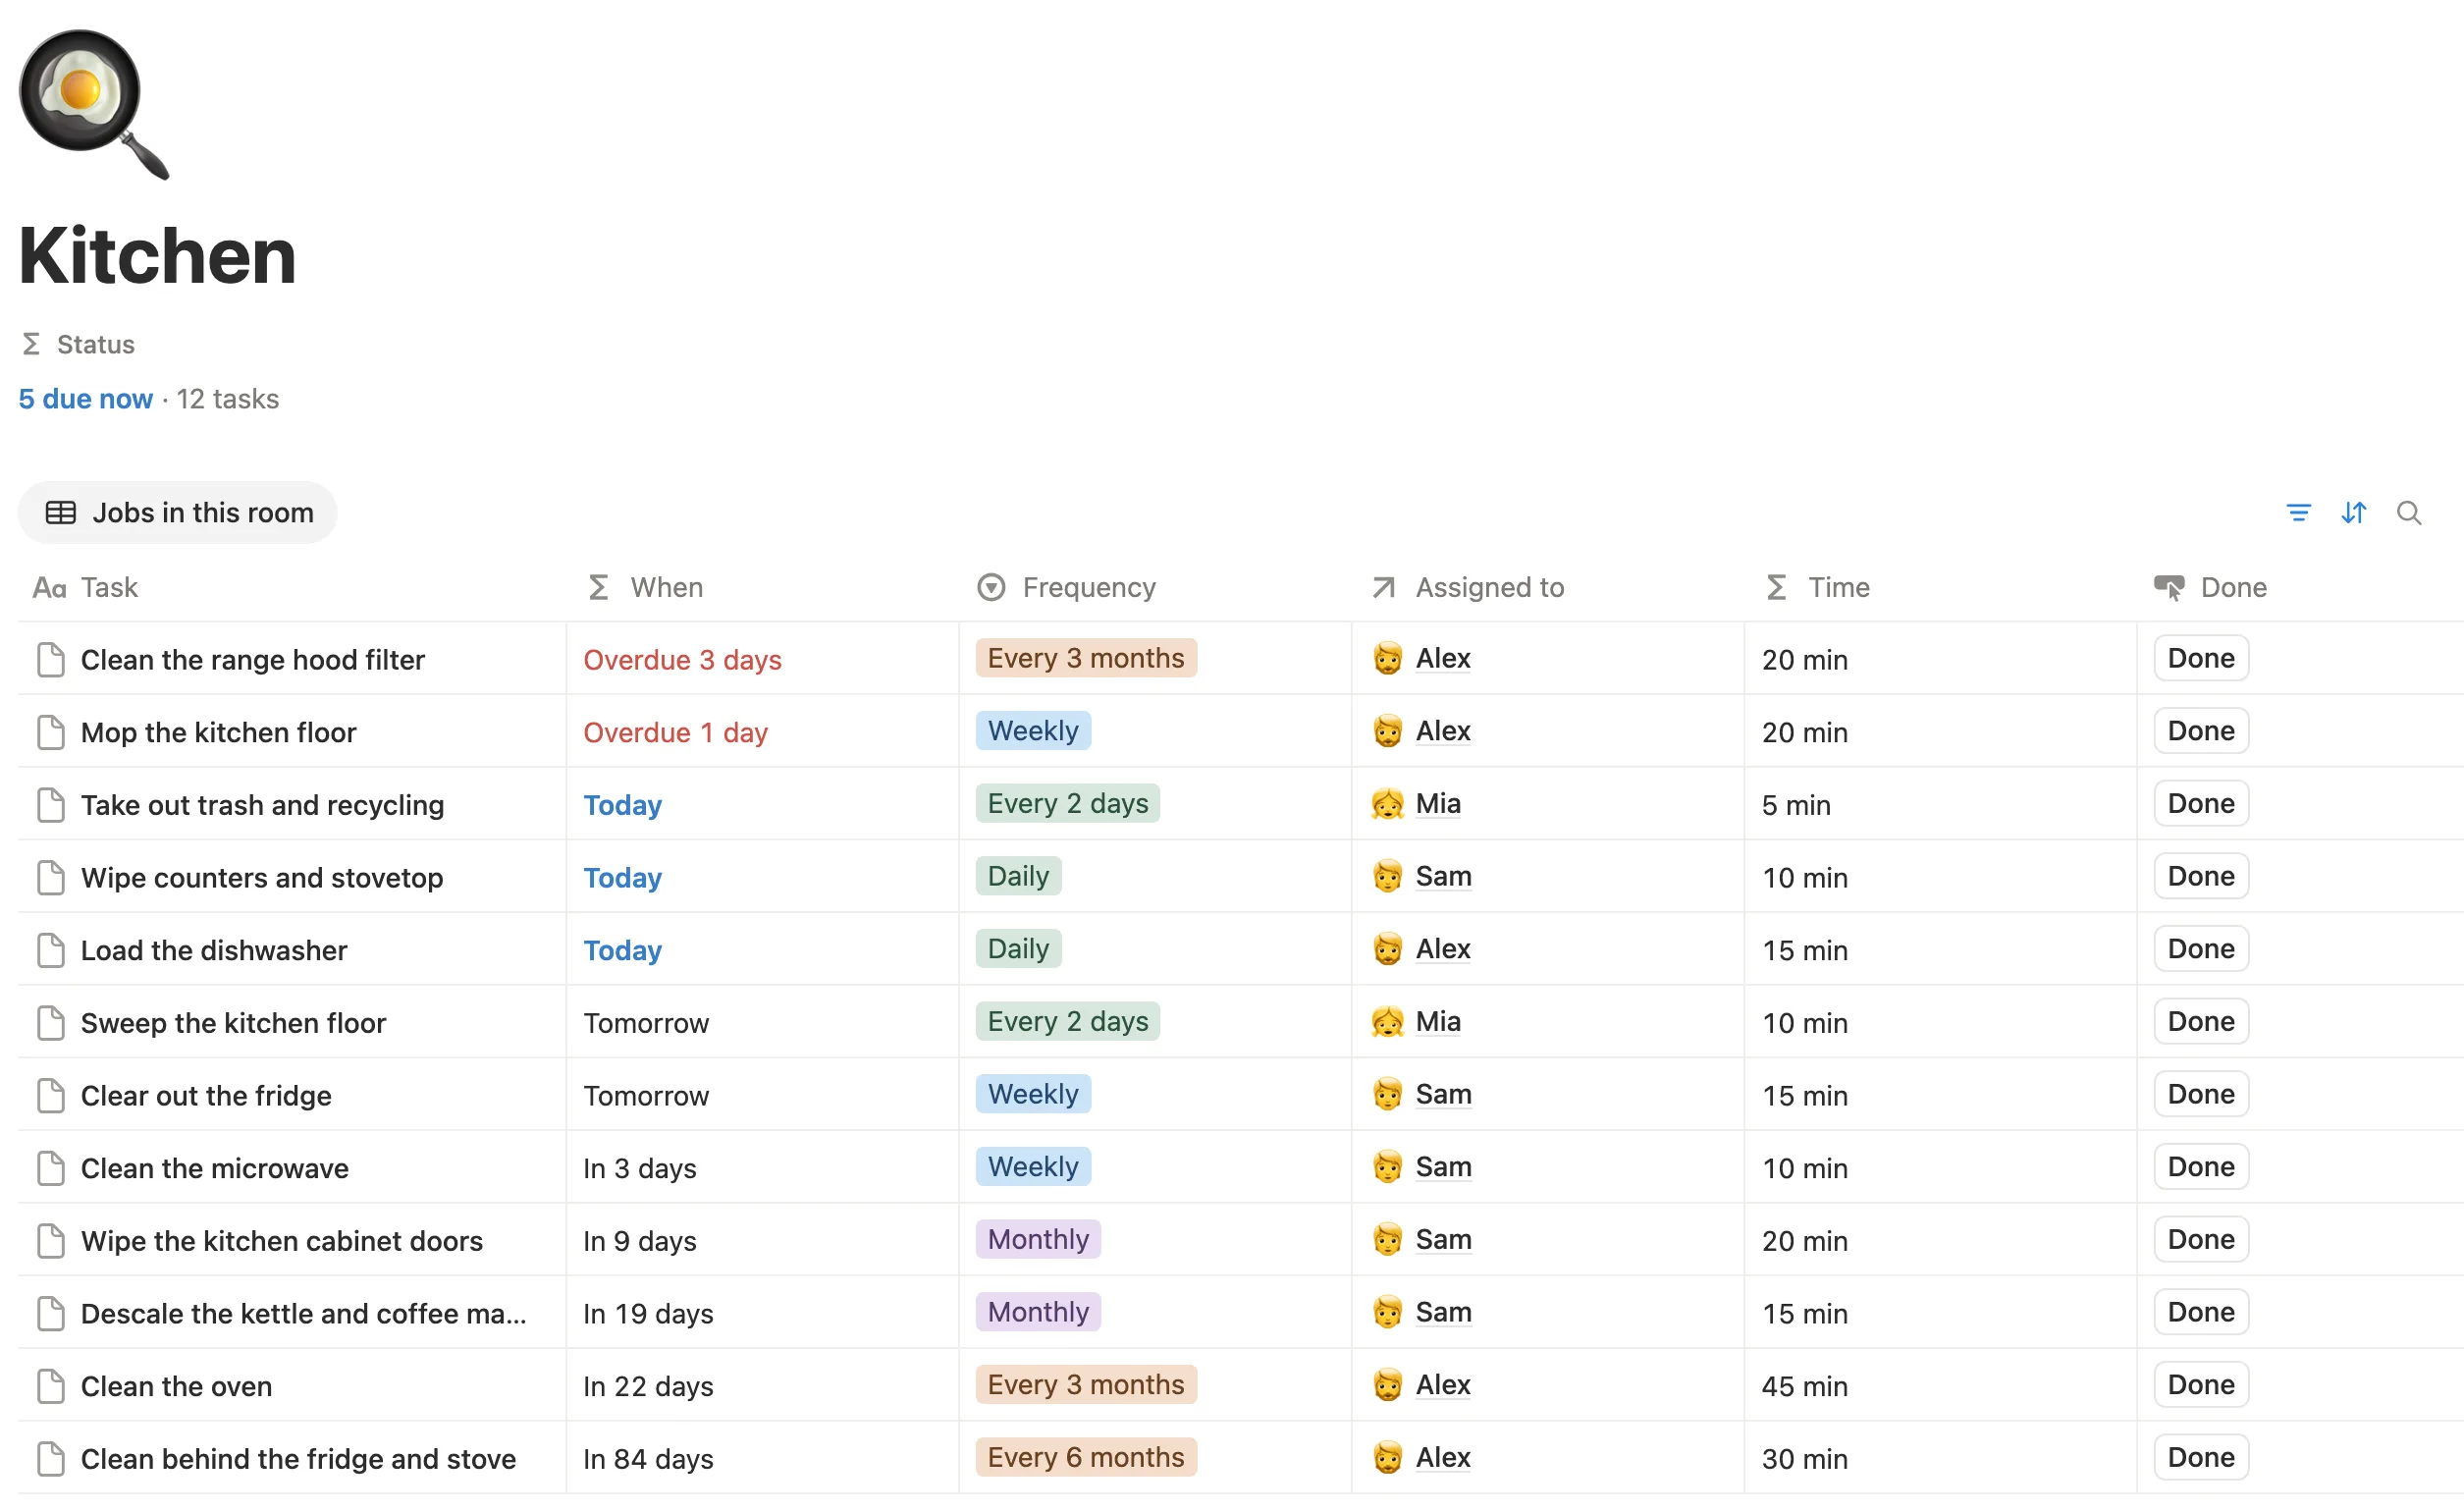Click Done for Clean behind the fridge and stove

pyautogui.click(x=2201, y=1457)
